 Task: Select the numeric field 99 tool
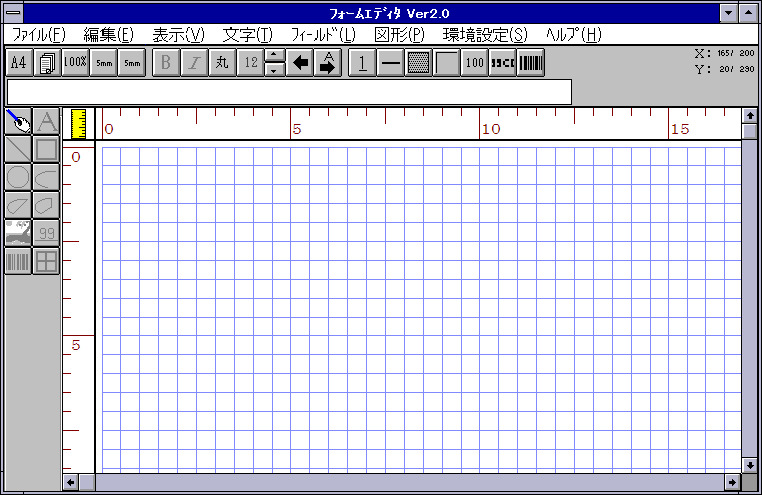(47, 233)
